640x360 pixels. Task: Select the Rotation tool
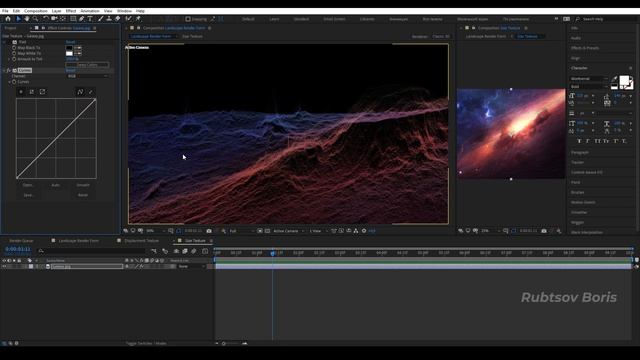(x=46, y=19)
